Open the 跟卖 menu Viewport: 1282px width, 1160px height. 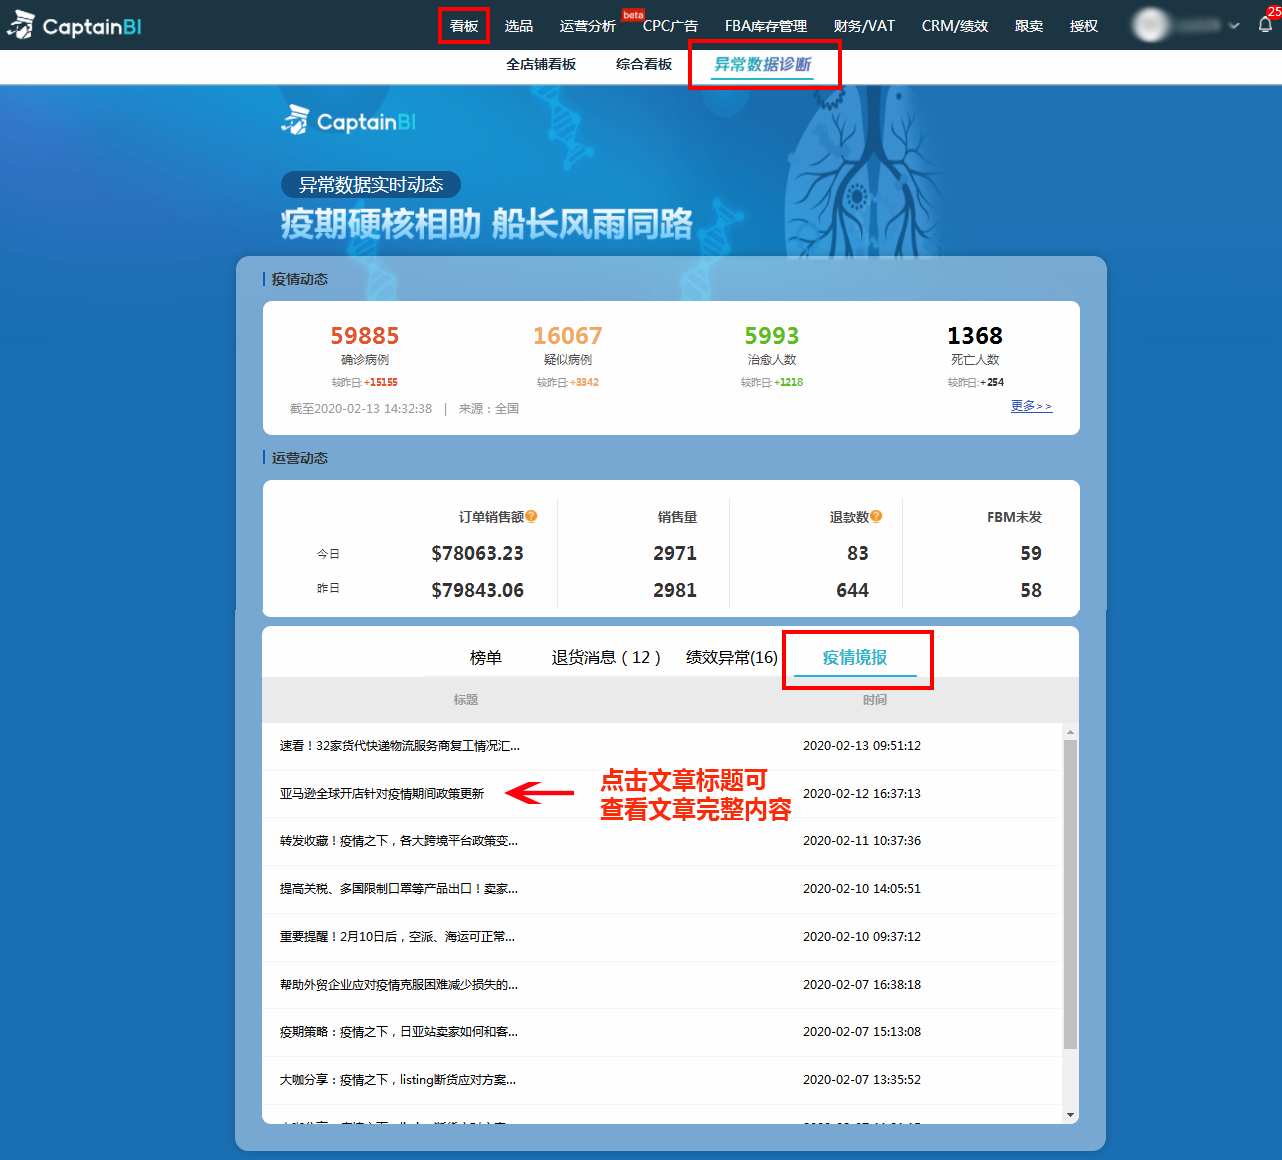click(x=1029, y=26)
